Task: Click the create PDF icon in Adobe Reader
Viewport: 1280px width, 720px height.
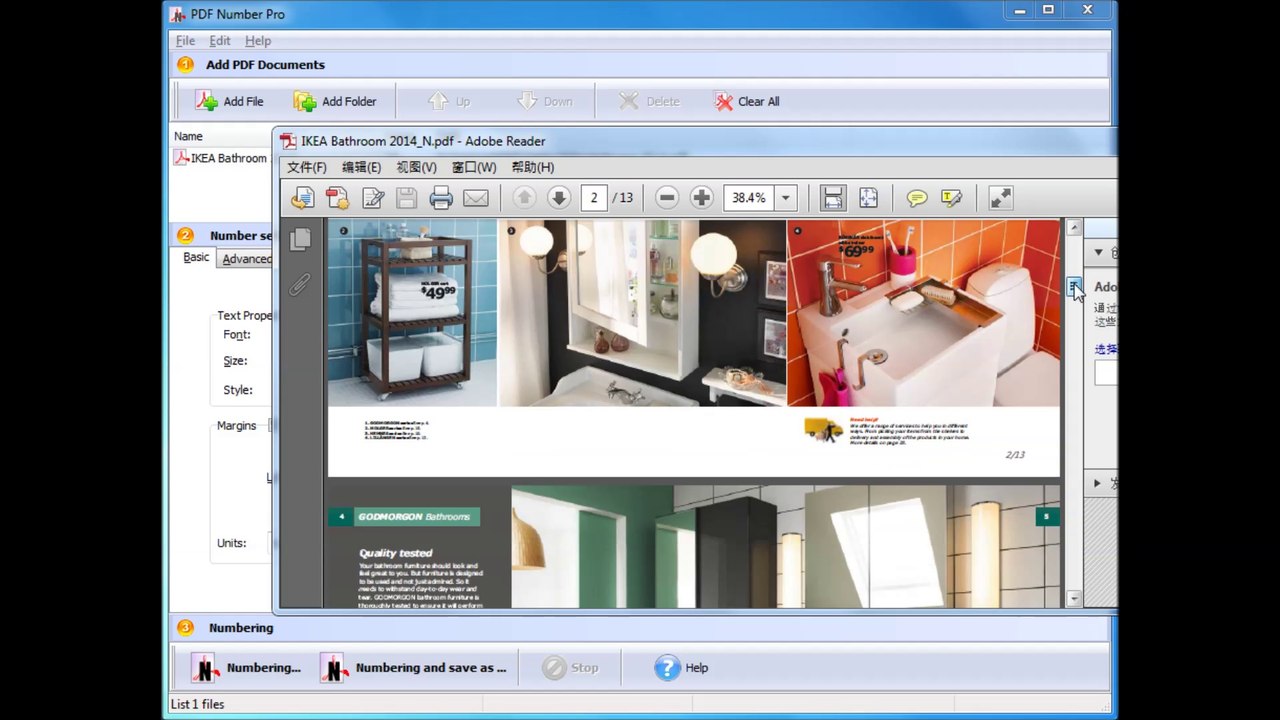Action: (x=337, y=198)
